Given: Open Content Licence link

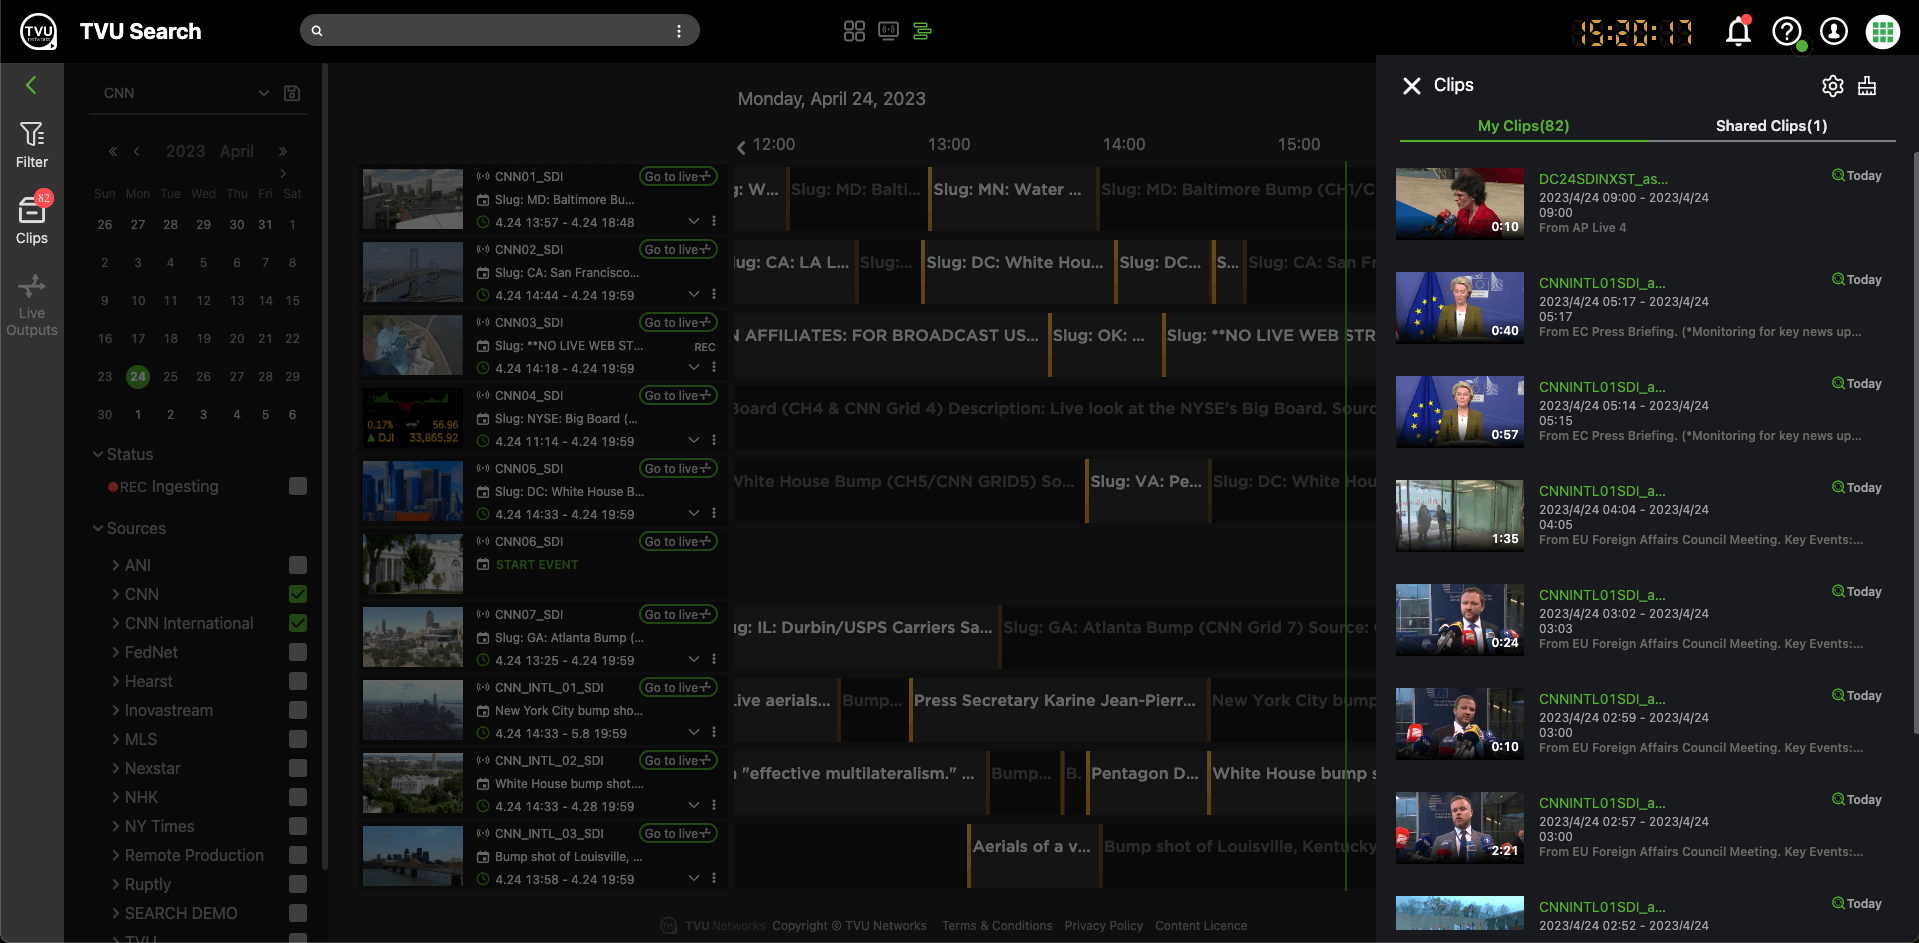Looking at the screenshot, I should [x=1201, y=926].
